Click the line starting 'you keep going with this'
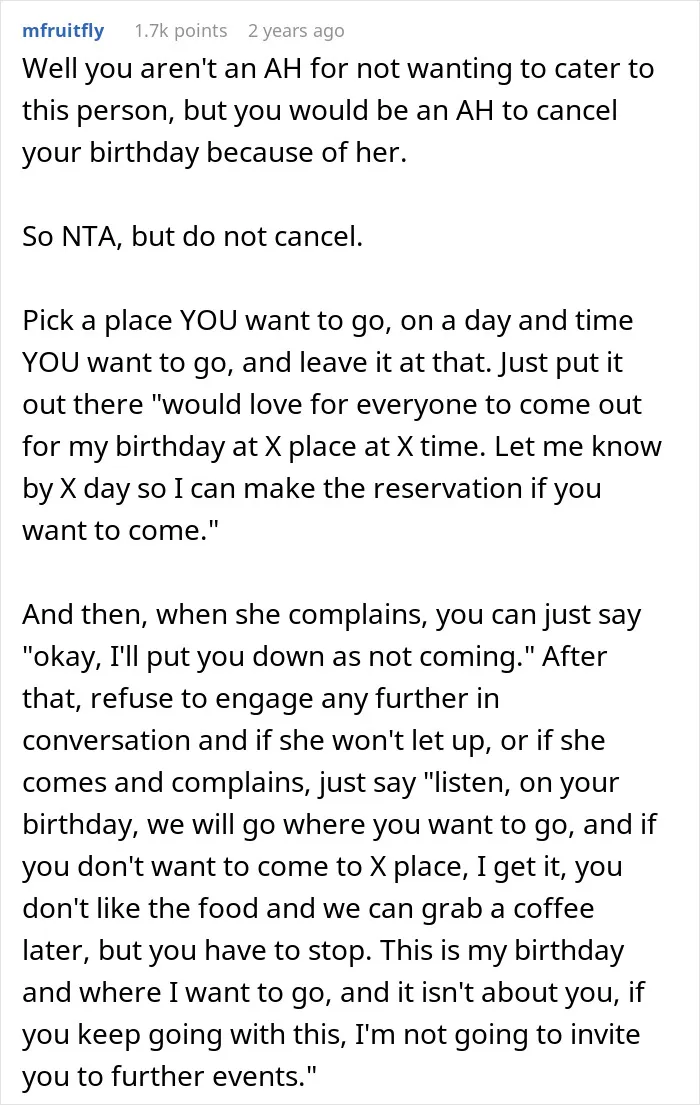The width and height of the screenshot is (700, 1105). pyautogui.click(x=331, y=1035)
